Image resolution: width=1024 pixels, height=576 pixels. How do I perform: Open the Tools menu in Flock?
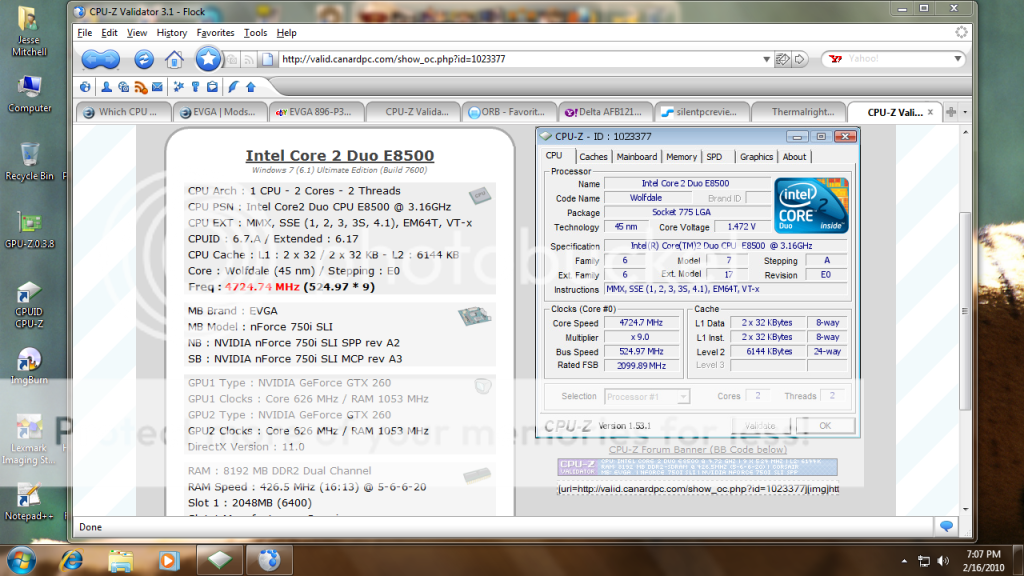point(255,32)
